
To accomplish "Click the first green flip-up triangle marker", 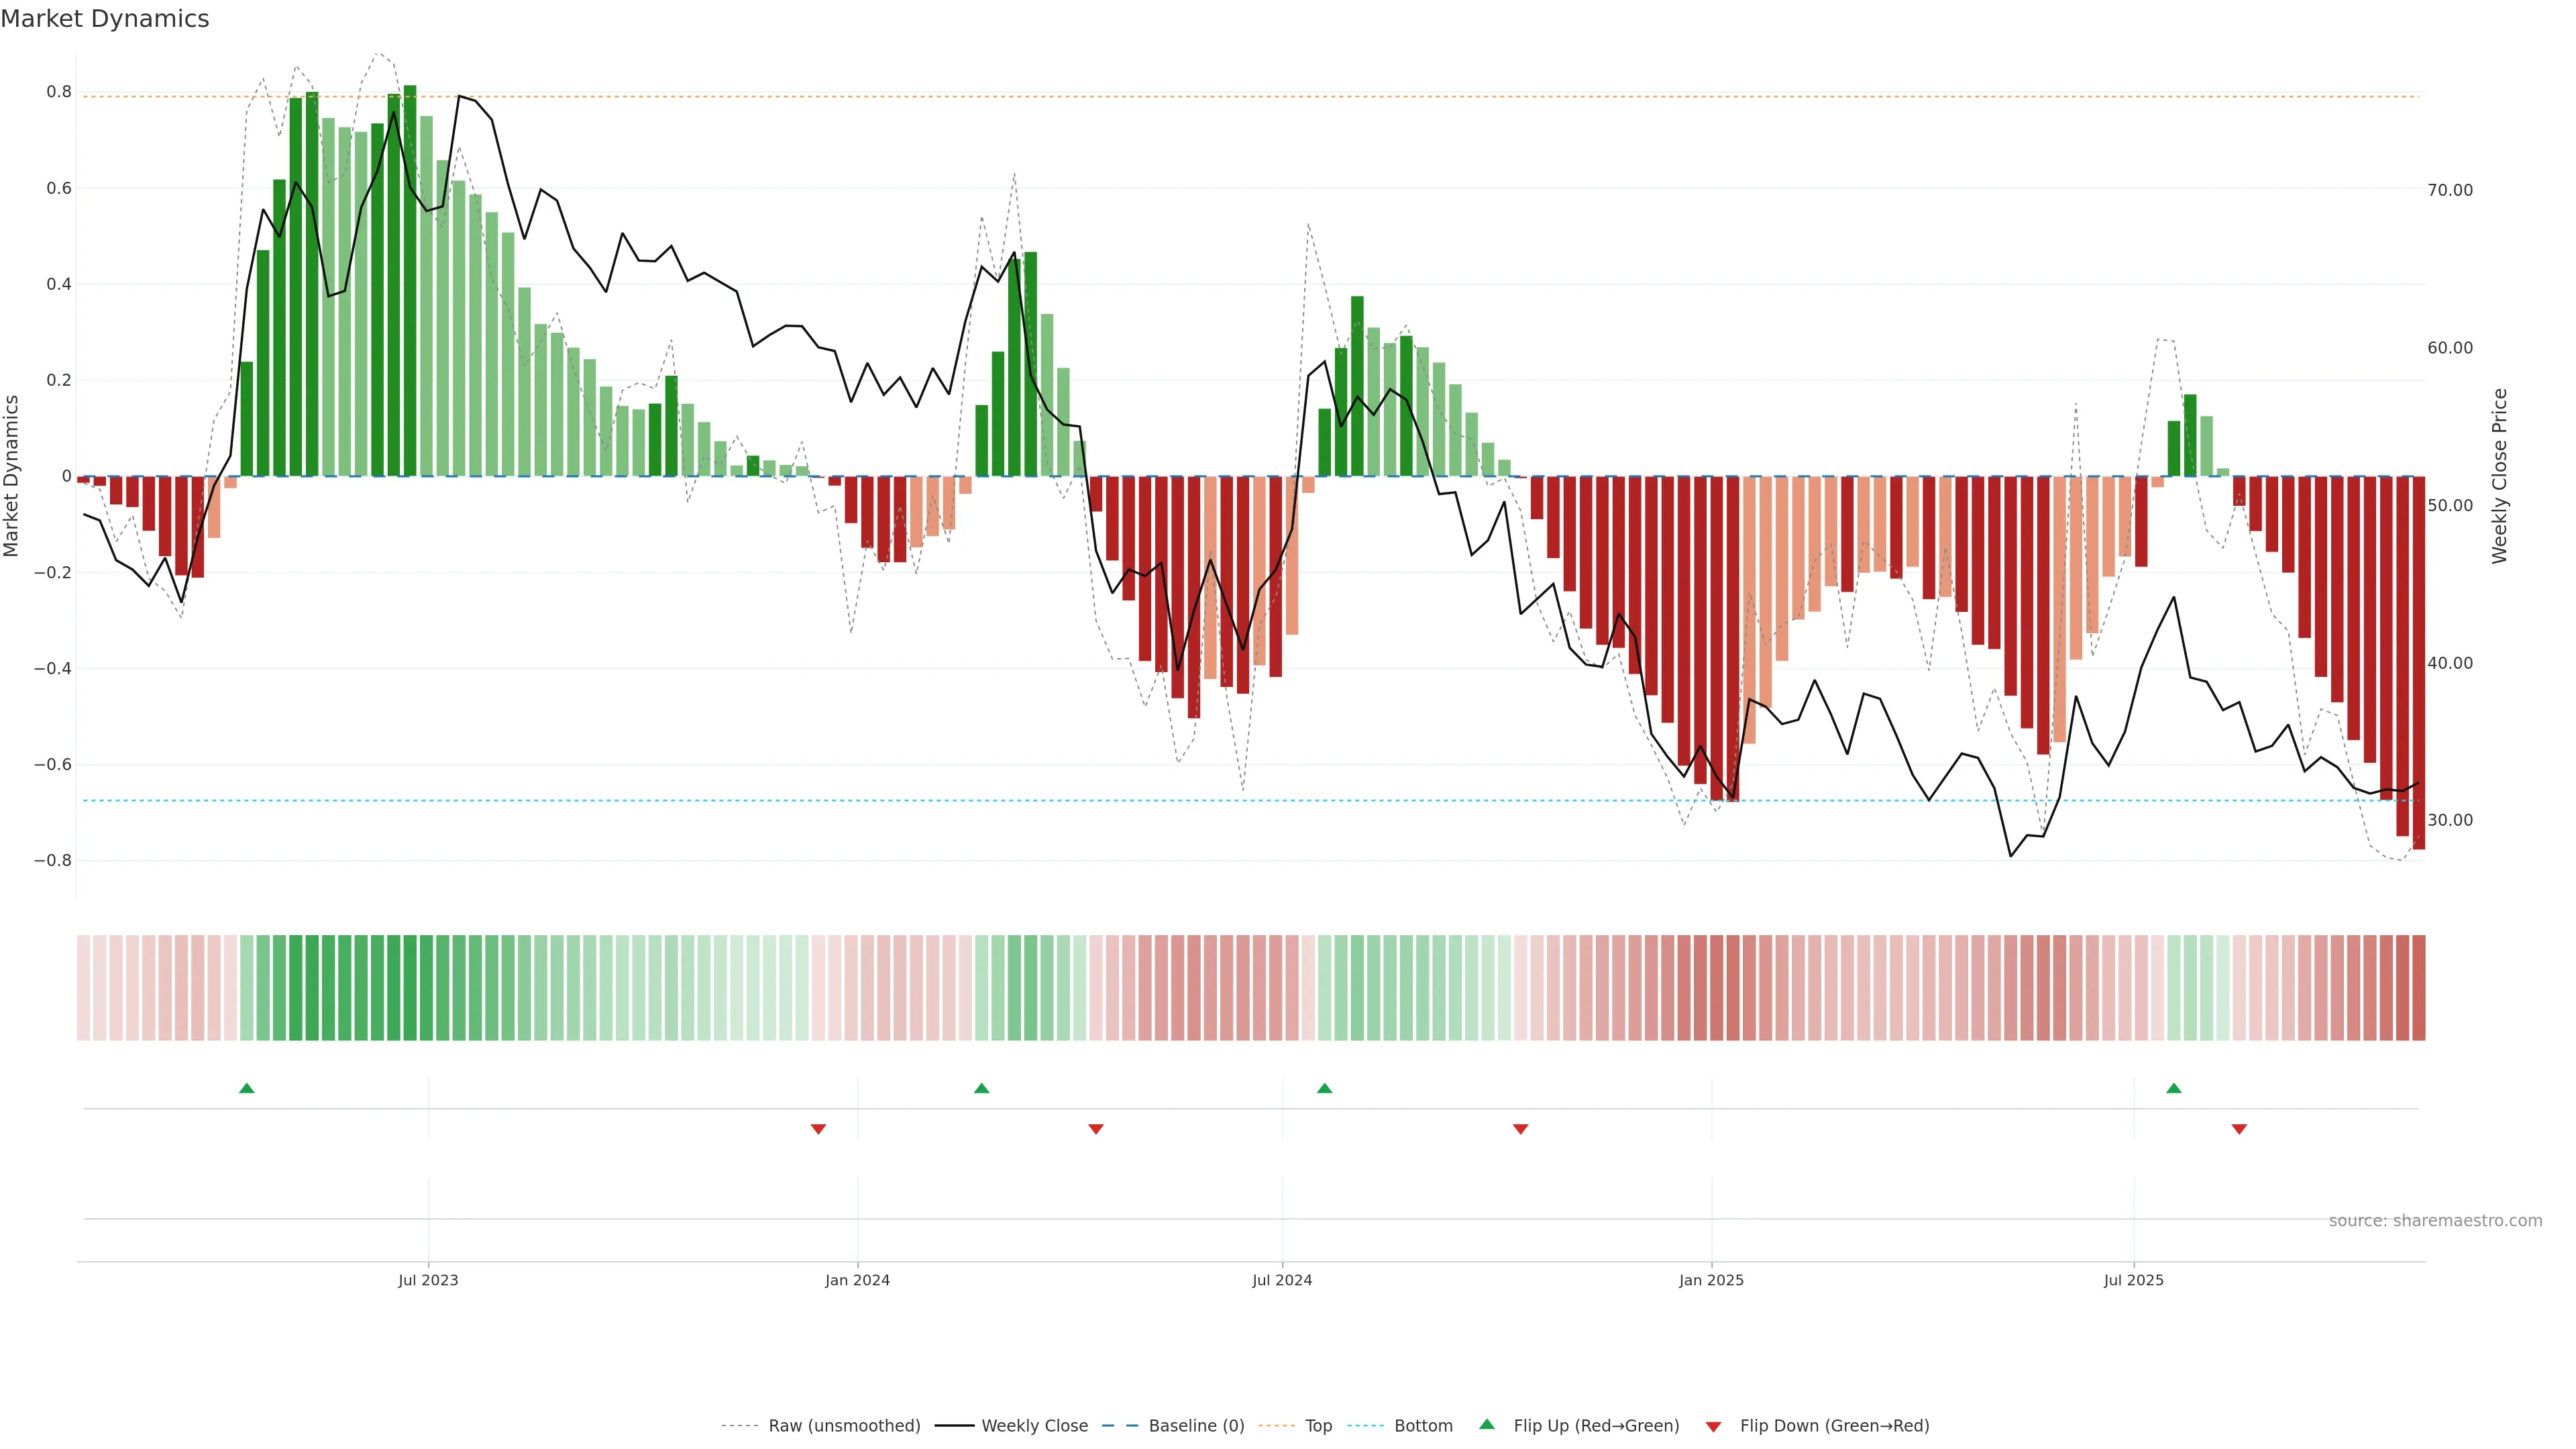I will click(247, 1088).
